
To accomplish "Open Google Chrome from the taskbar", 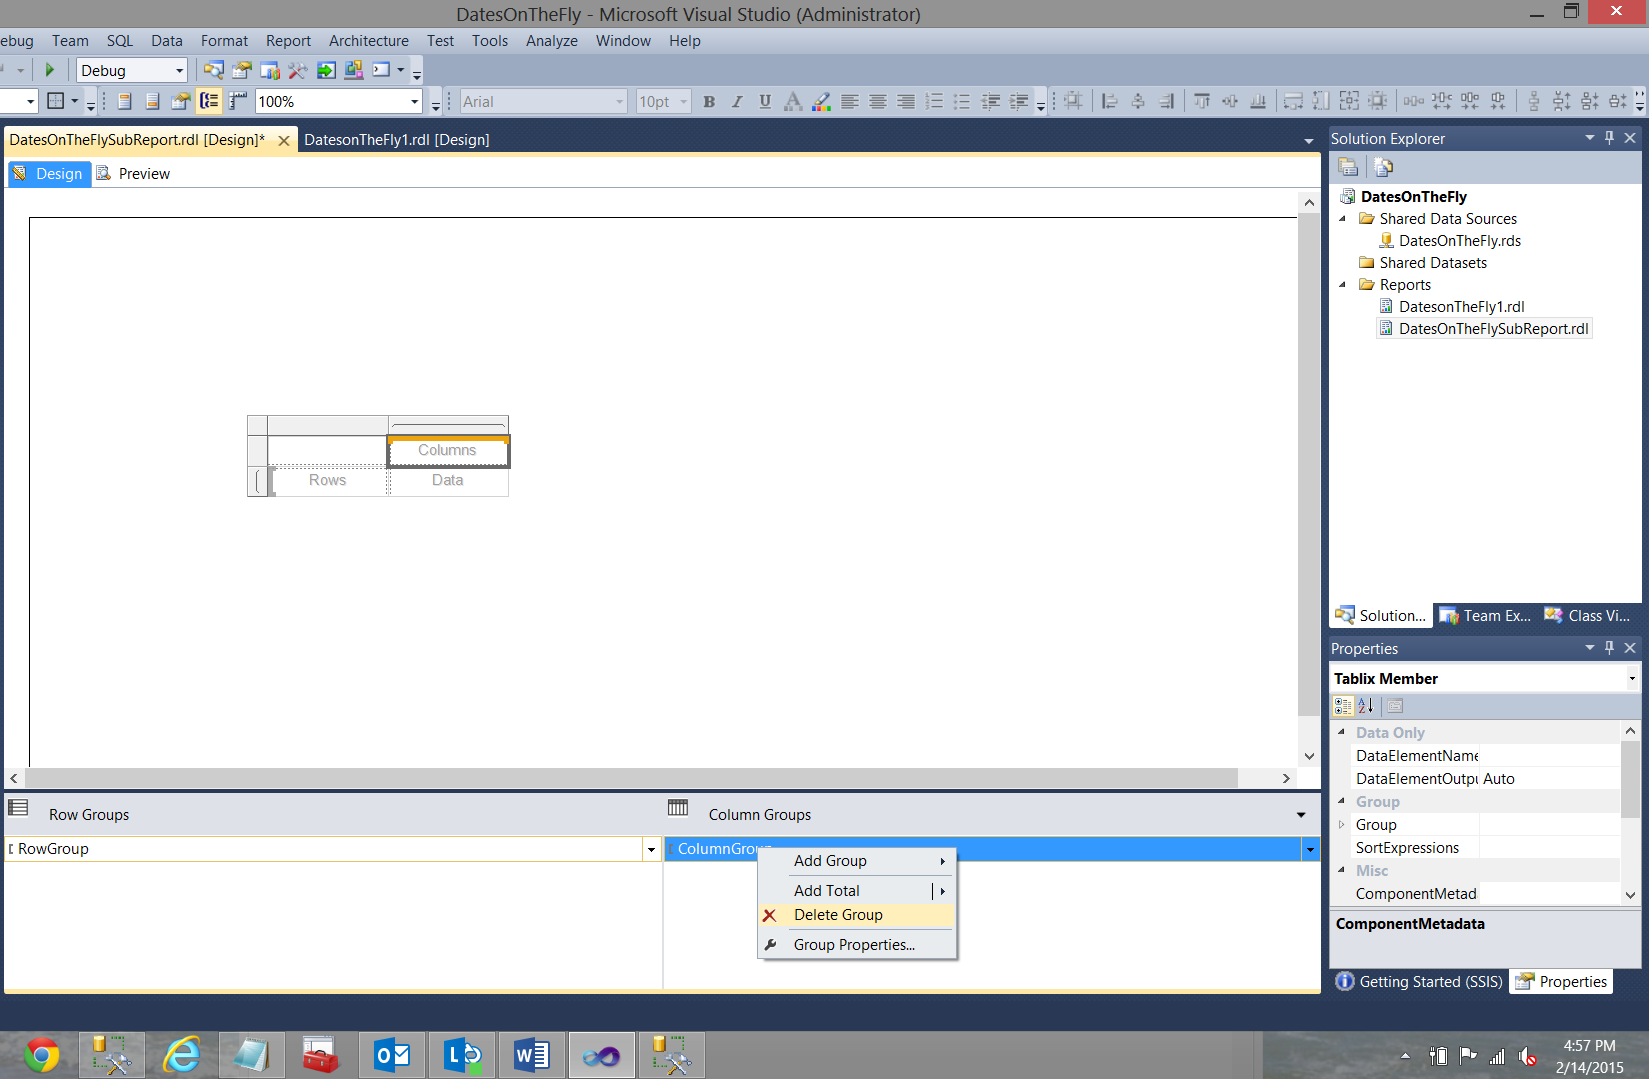I will click(42, 1055).
